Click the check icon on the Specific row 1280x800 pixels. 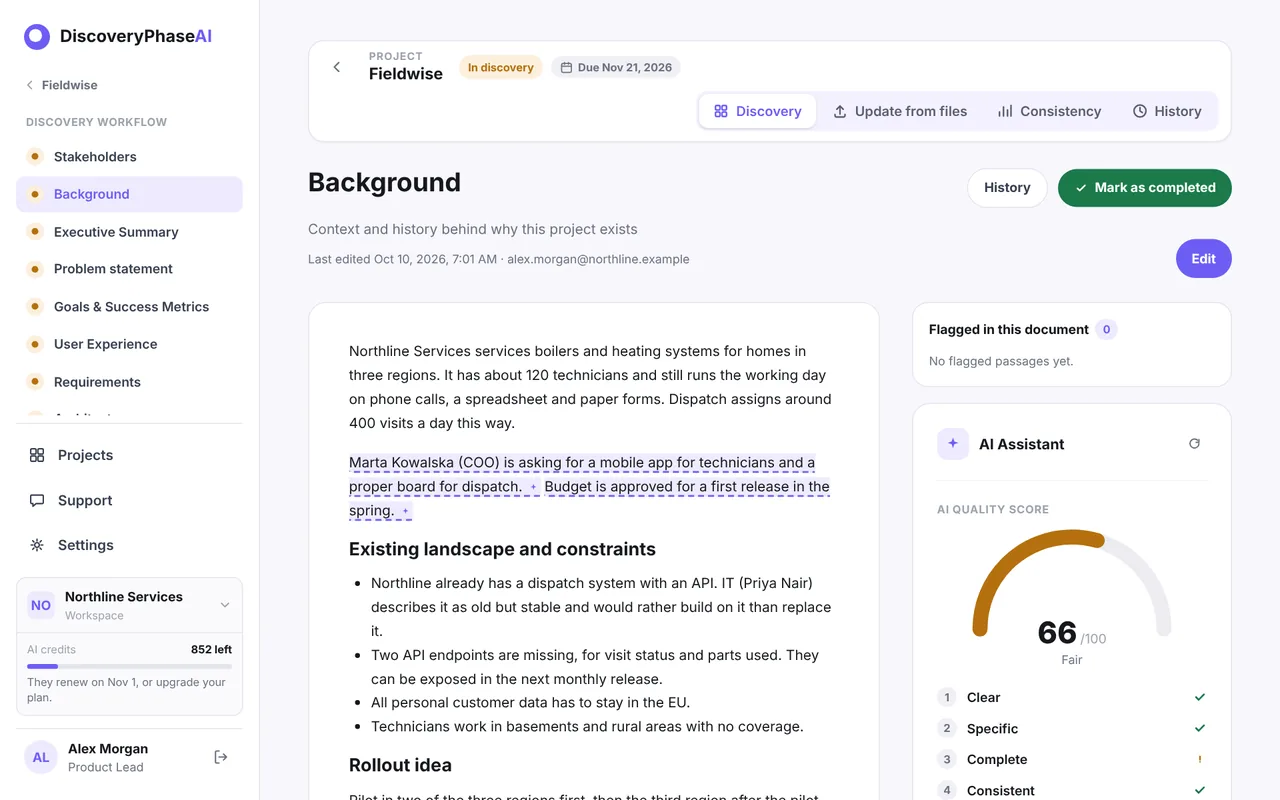(x=1200, y=728)
